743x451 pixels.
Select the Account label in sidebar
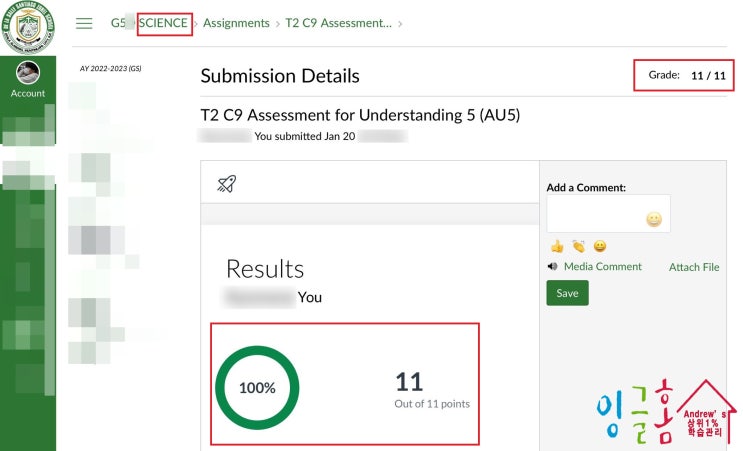click(x=28, y=93)
